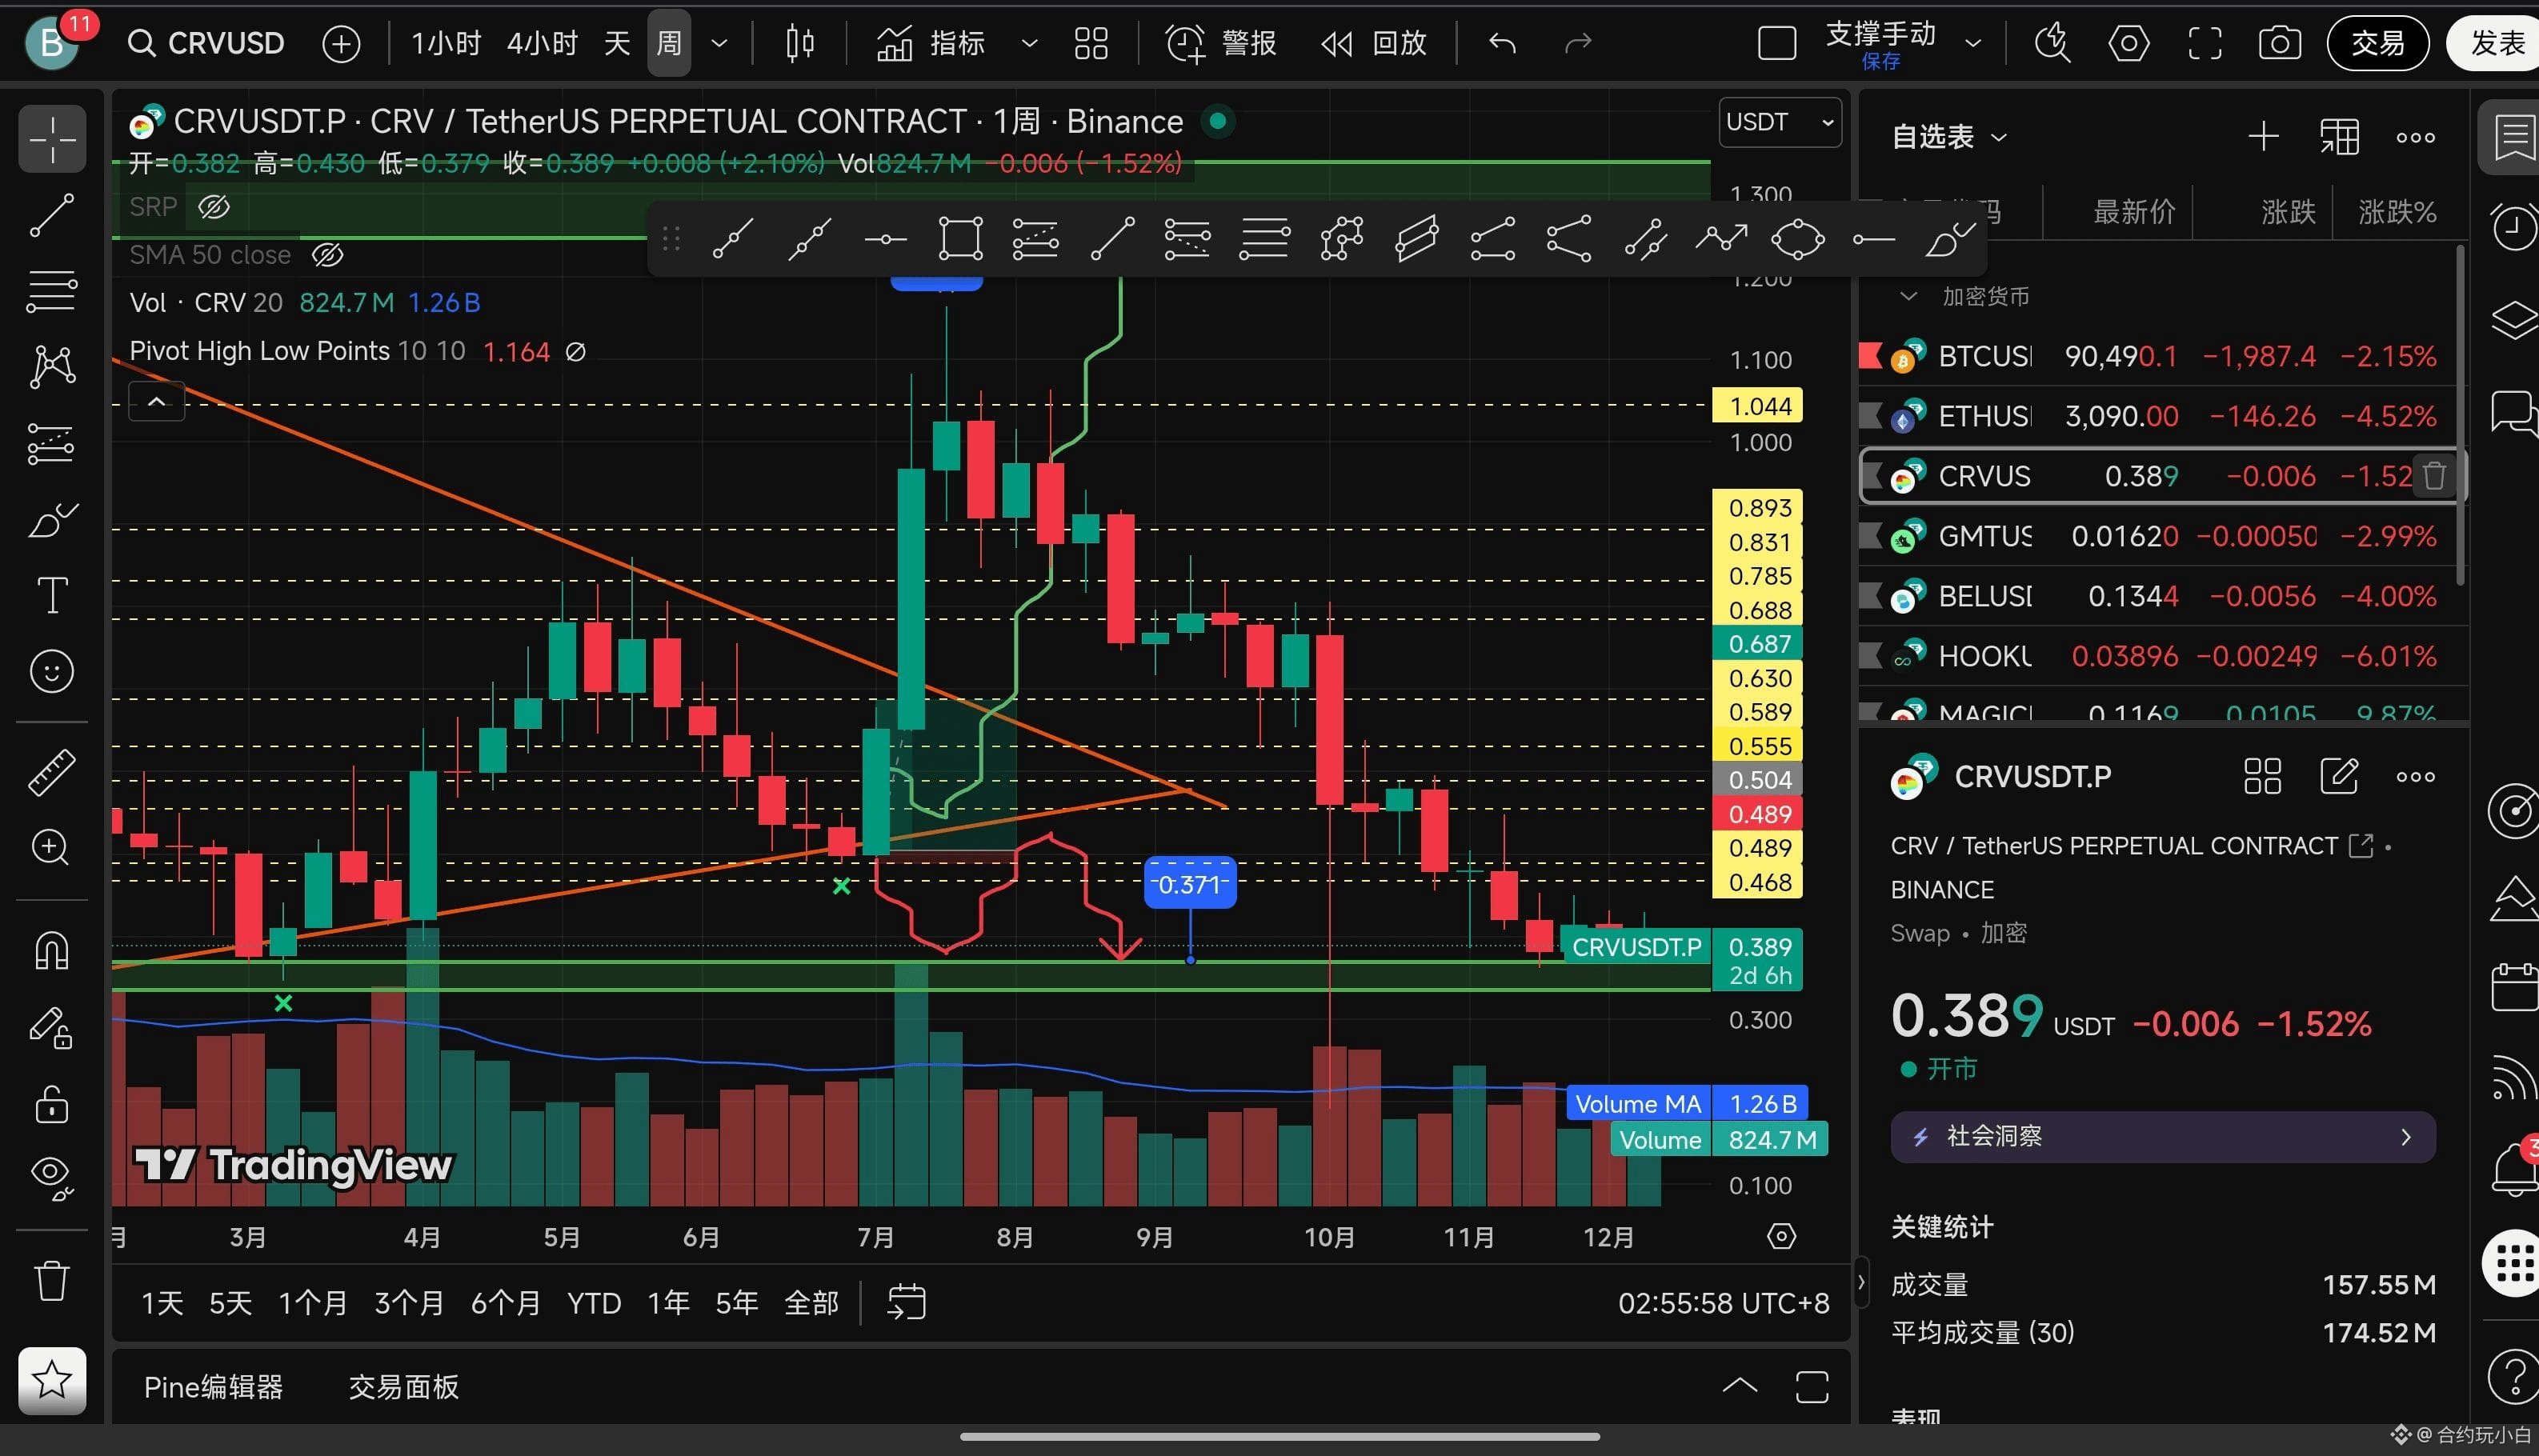Enter fullscreen mode
2539x1456 pixels.
[2205, 44]
